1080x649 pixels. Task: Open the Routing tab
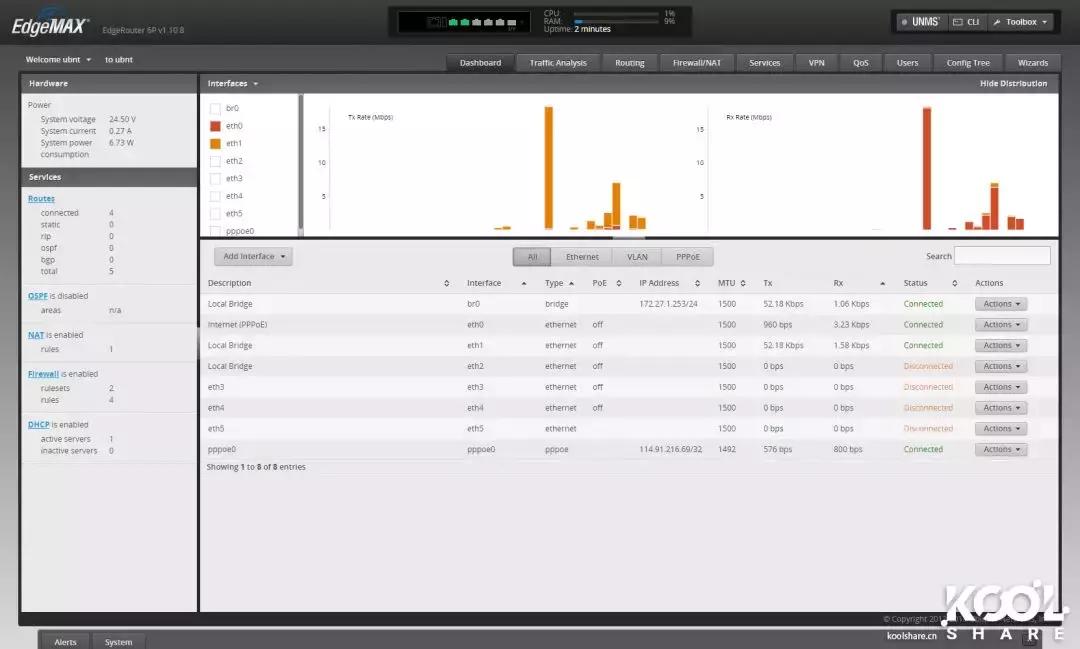(630, 63)
